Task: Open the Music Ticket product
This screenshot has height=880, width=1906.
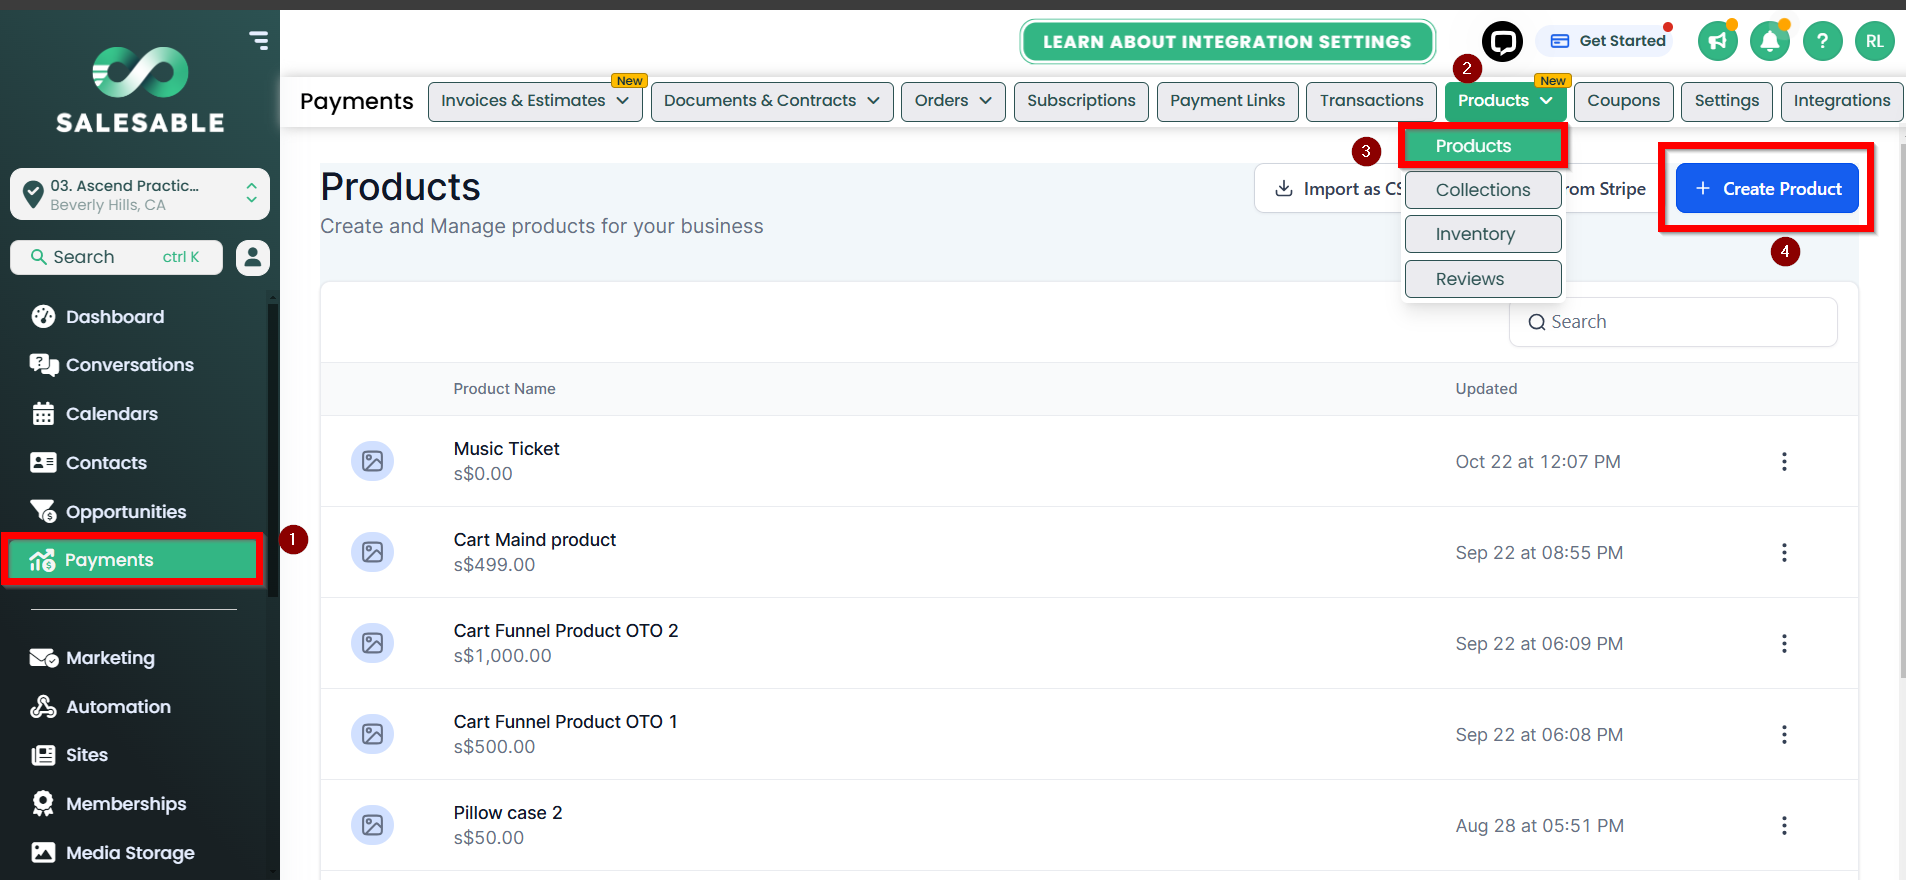Action: (506, 449)
